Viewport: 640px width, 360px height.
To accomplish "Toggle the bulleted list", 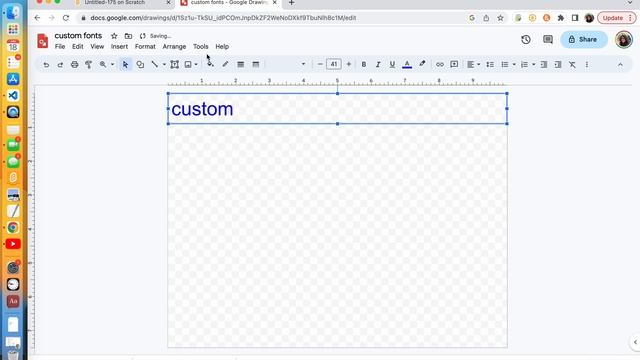I will 505,64.
